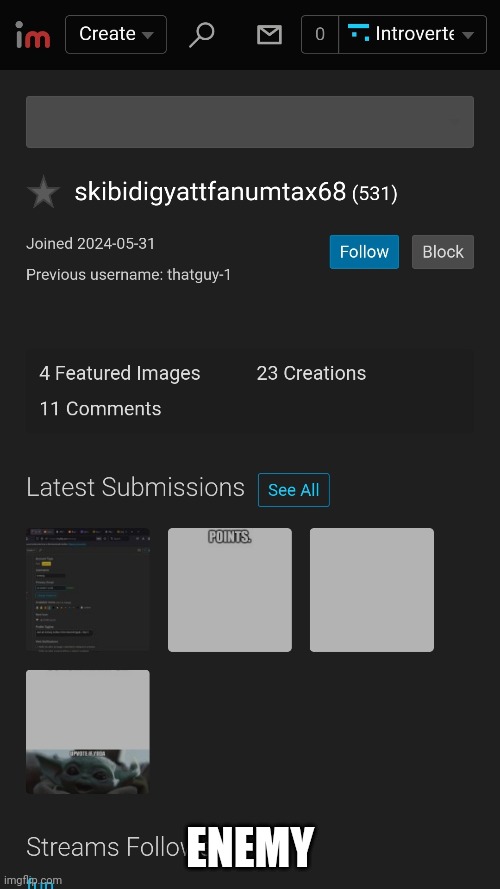This screenshot has width=500, height=889.
Task: Open See All latest submissions
Action: click(294, 490)
